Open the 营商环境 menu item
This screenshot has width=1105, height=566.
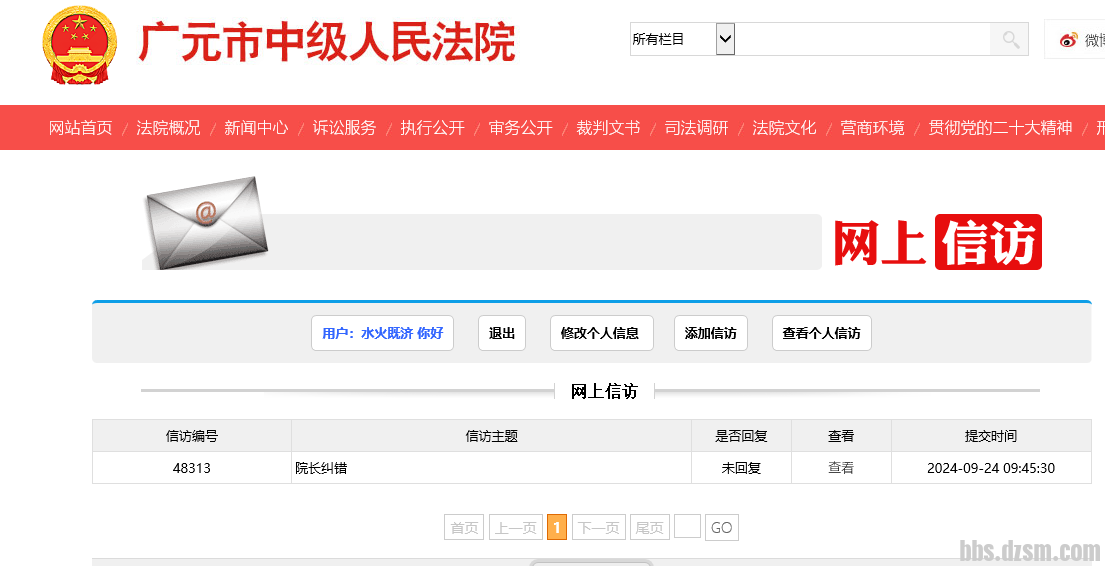click(872, 128)
